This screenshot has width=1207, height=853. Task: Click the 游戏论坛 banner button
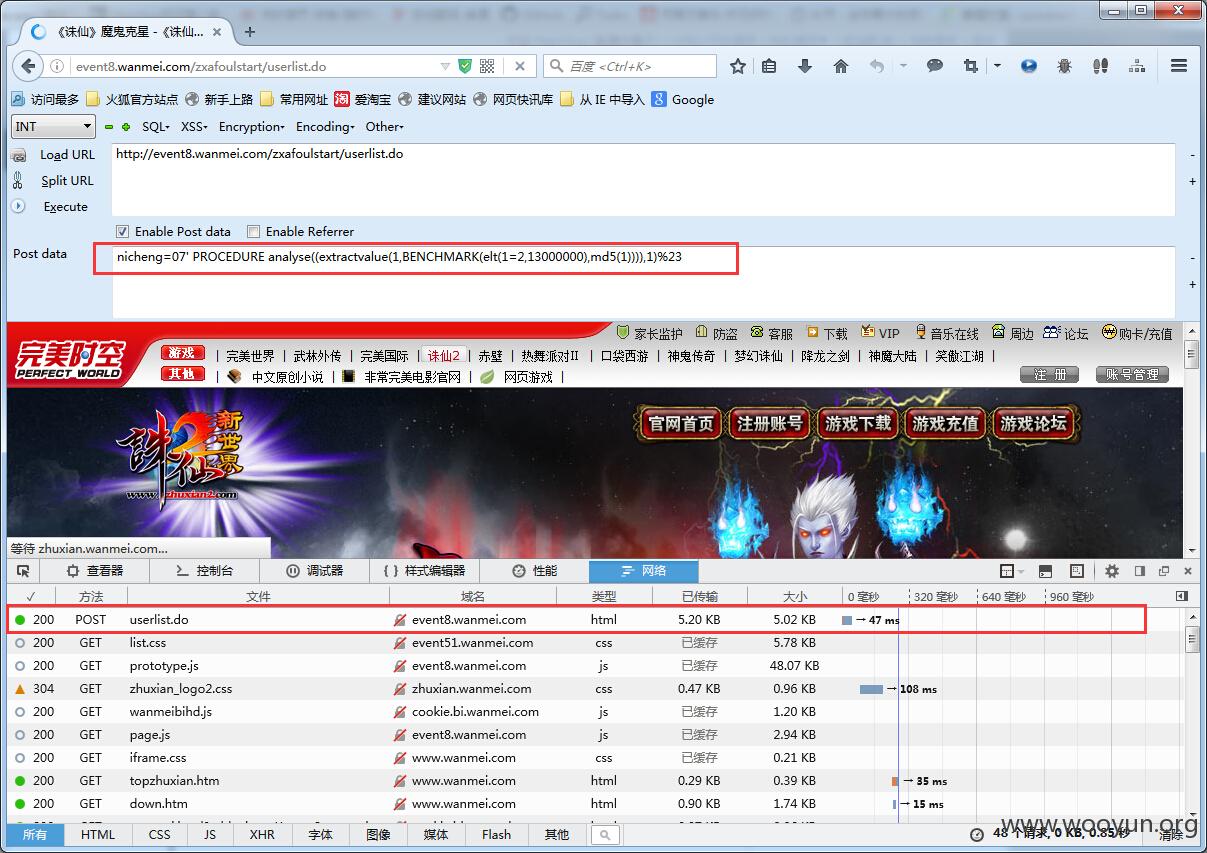pos(1033,423)
